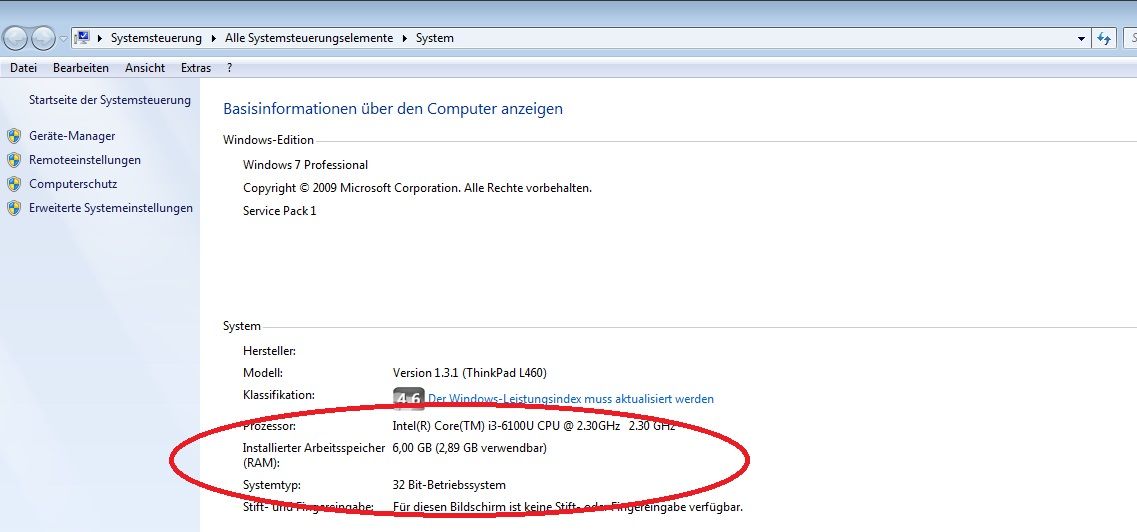Screen dimensions: 1137x532
Task: Select Systemsteuerung in the breadcrumb path
Action: pyautogui.click(x=156, y=38)
